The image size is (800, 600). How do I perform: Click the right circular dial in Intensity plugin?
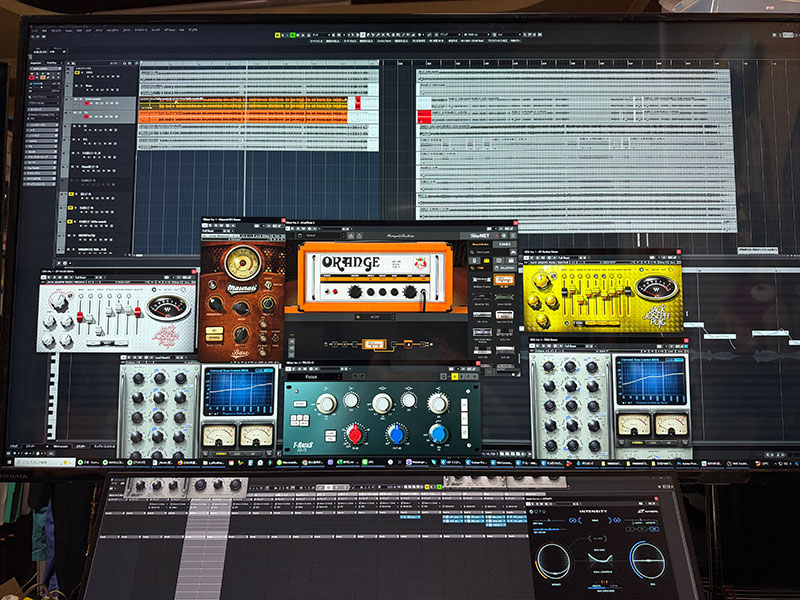pos(647,560)
